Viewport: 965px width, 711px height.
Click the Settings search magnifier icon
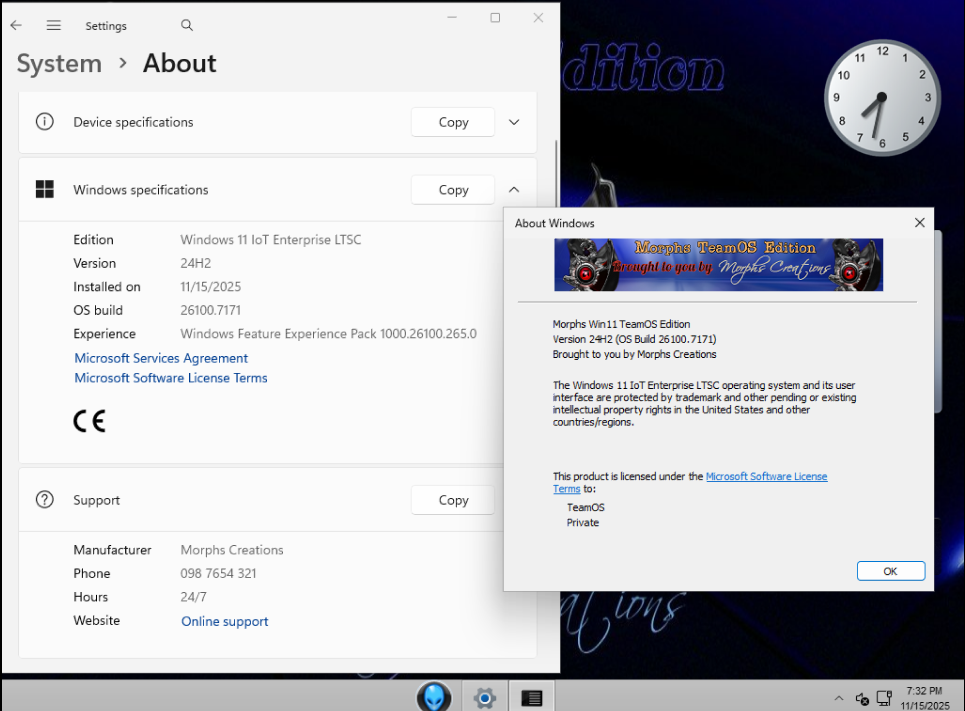tap(187, 26)
